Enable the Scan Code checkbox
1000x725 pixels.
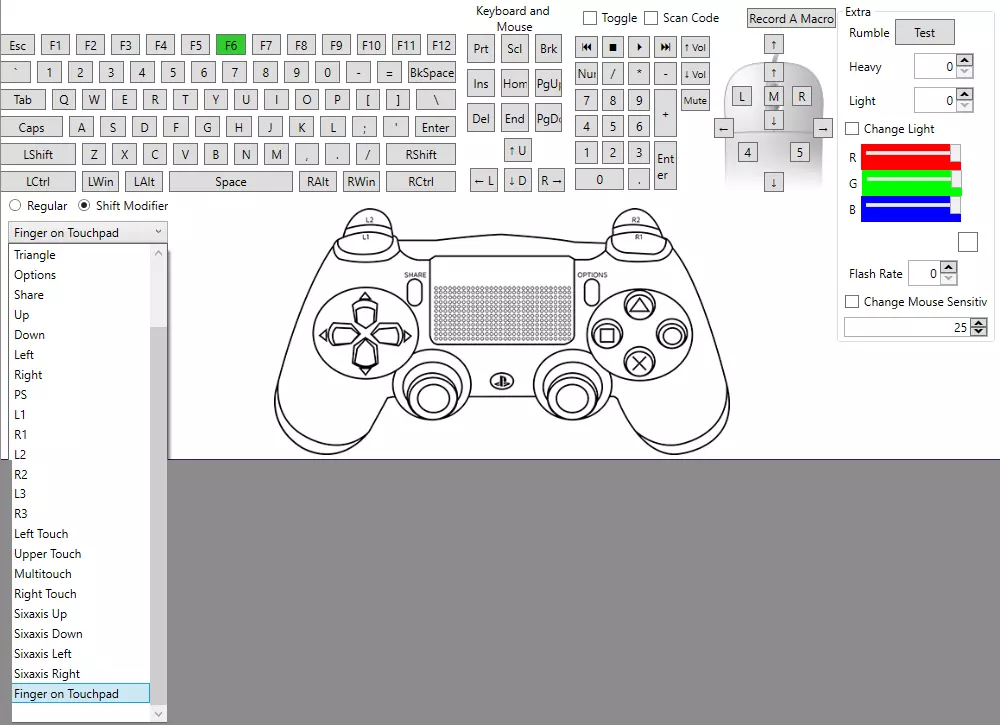(651, 18)
